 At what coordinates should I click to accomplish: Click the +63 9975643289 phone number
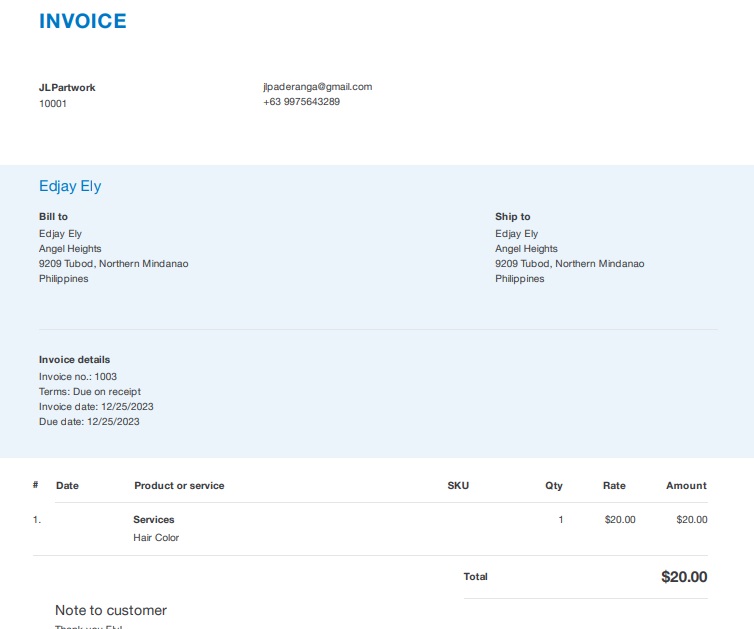click(x=301, y=101)
